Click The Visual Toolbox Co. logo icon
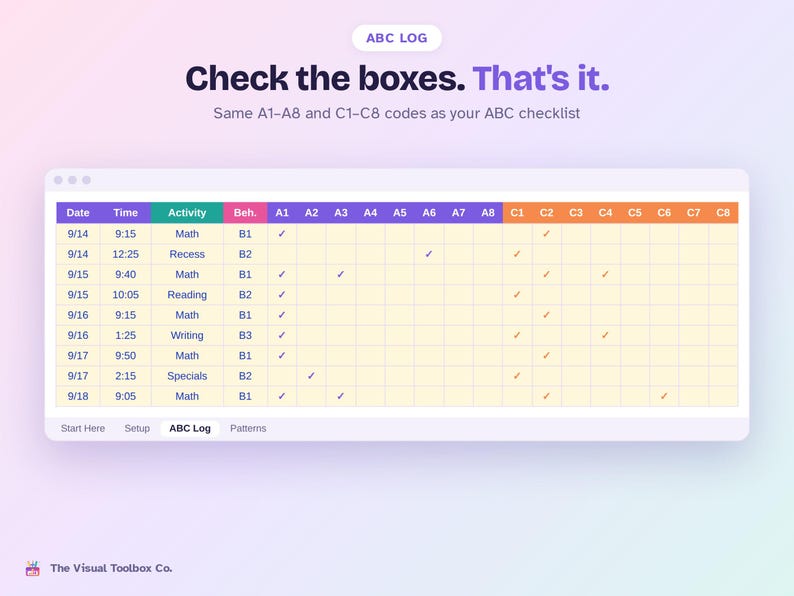The width and height of the screenshot is (794, 596). click(33, 568)
